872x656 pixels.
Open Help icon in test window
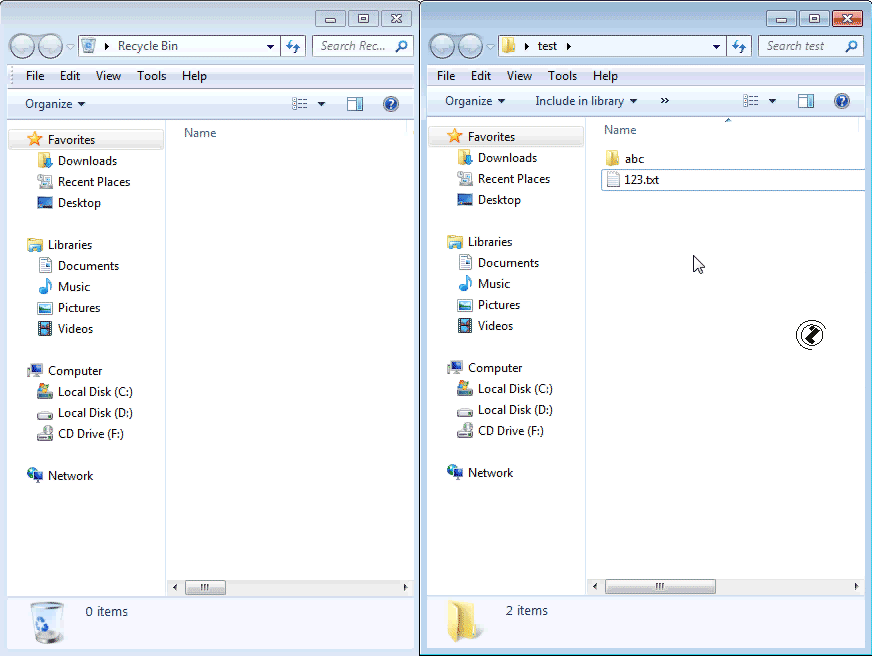click(842, 101)
